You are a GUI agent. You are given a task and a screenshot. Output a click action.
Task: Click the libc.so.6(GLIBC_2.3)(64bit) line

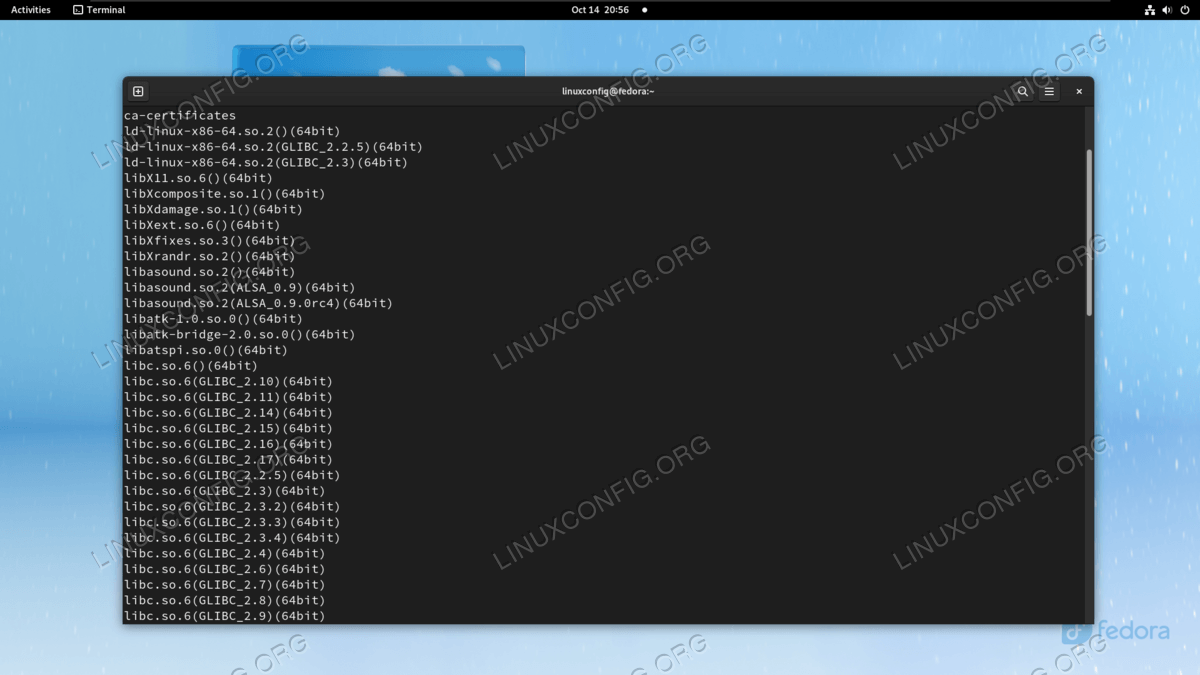tap(225, 491)
